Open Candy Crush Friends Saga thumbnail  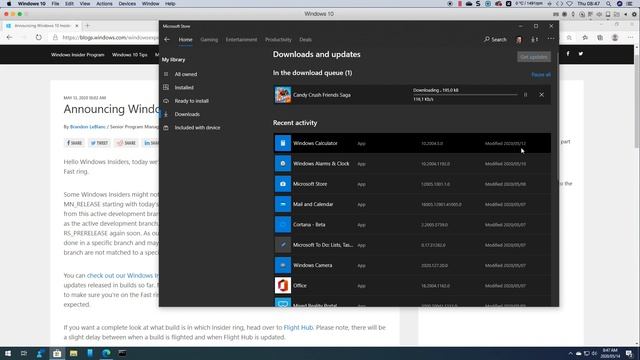[282, 95]
